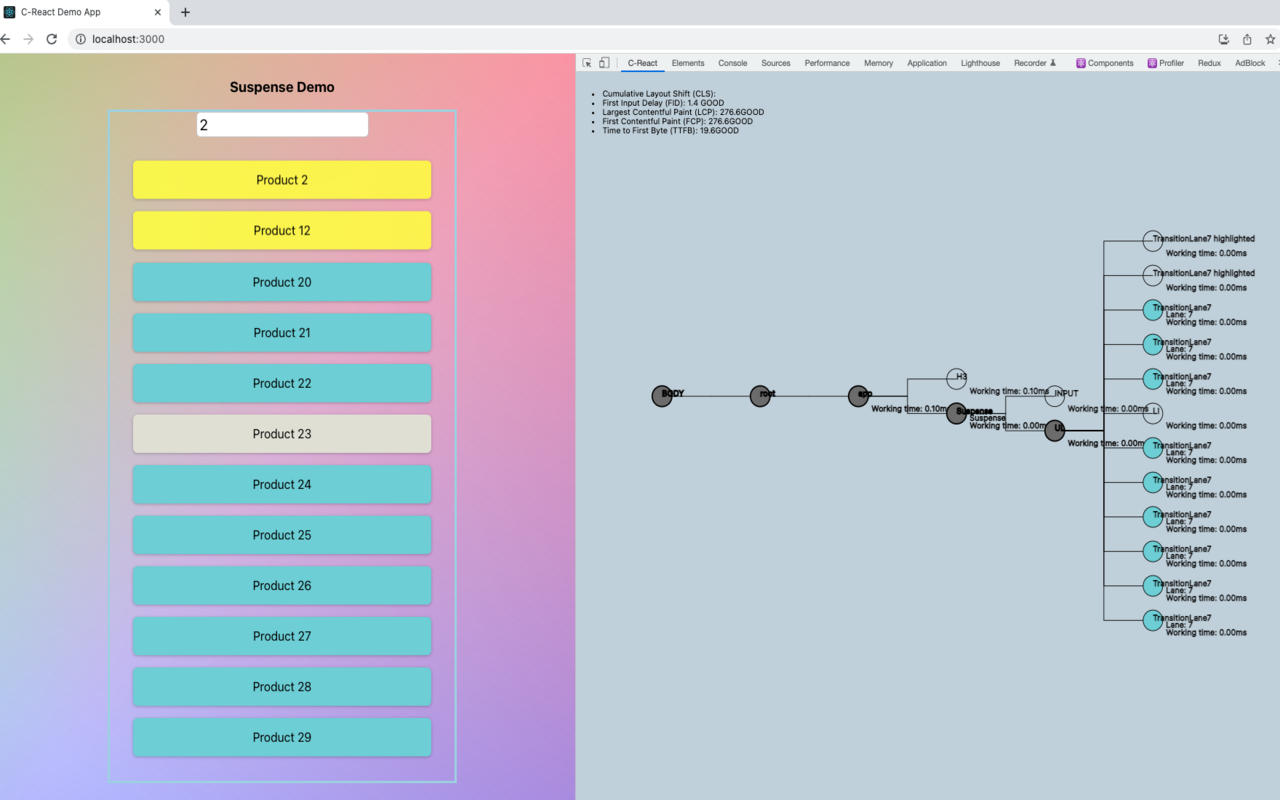Click the Product 26 item

coord(282,586)
